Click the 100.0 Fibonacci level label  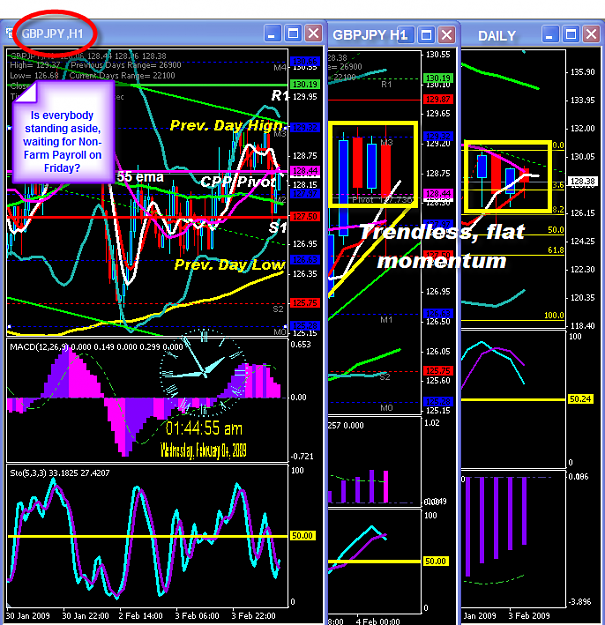[x=554, y=315]
